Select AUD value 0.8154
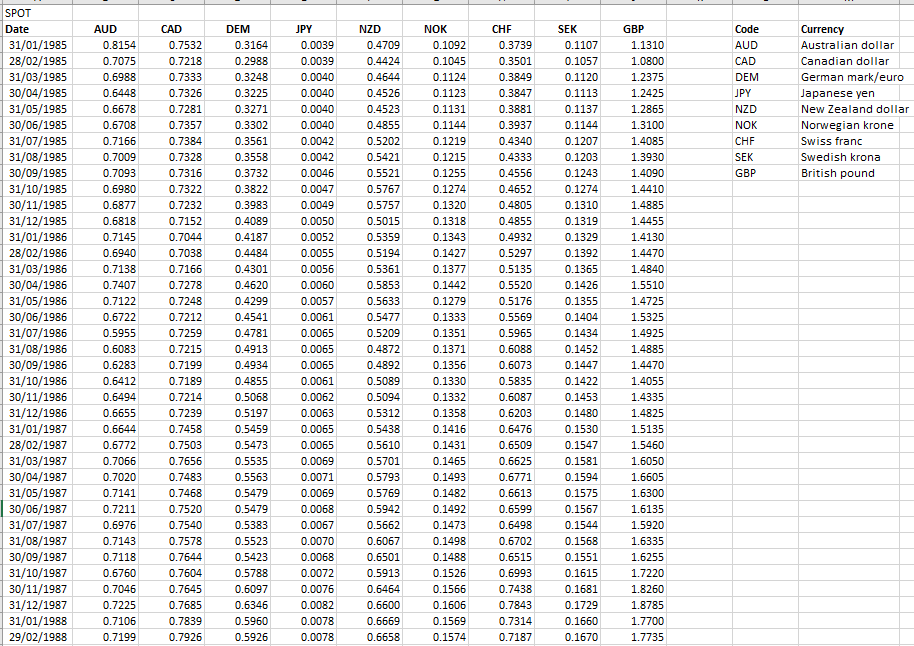 [106, 45]
